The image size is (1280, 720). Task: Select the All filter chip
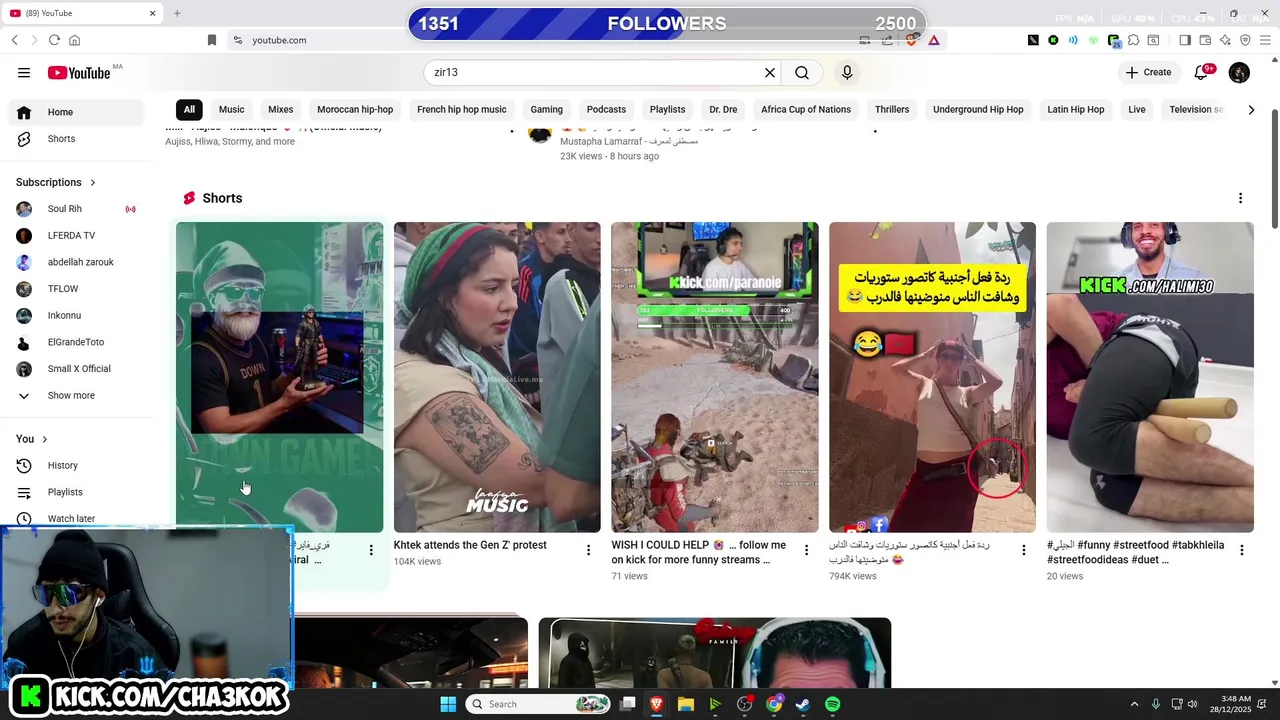click(189, 109)
